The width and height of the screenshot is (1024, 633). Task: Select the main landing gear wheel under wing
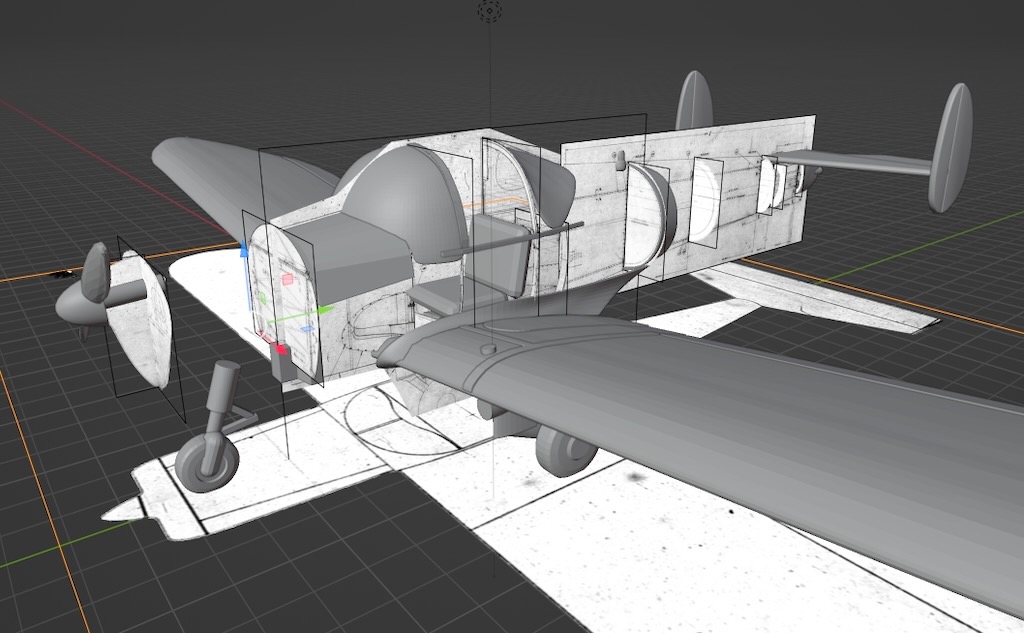[x=564, y=451]
